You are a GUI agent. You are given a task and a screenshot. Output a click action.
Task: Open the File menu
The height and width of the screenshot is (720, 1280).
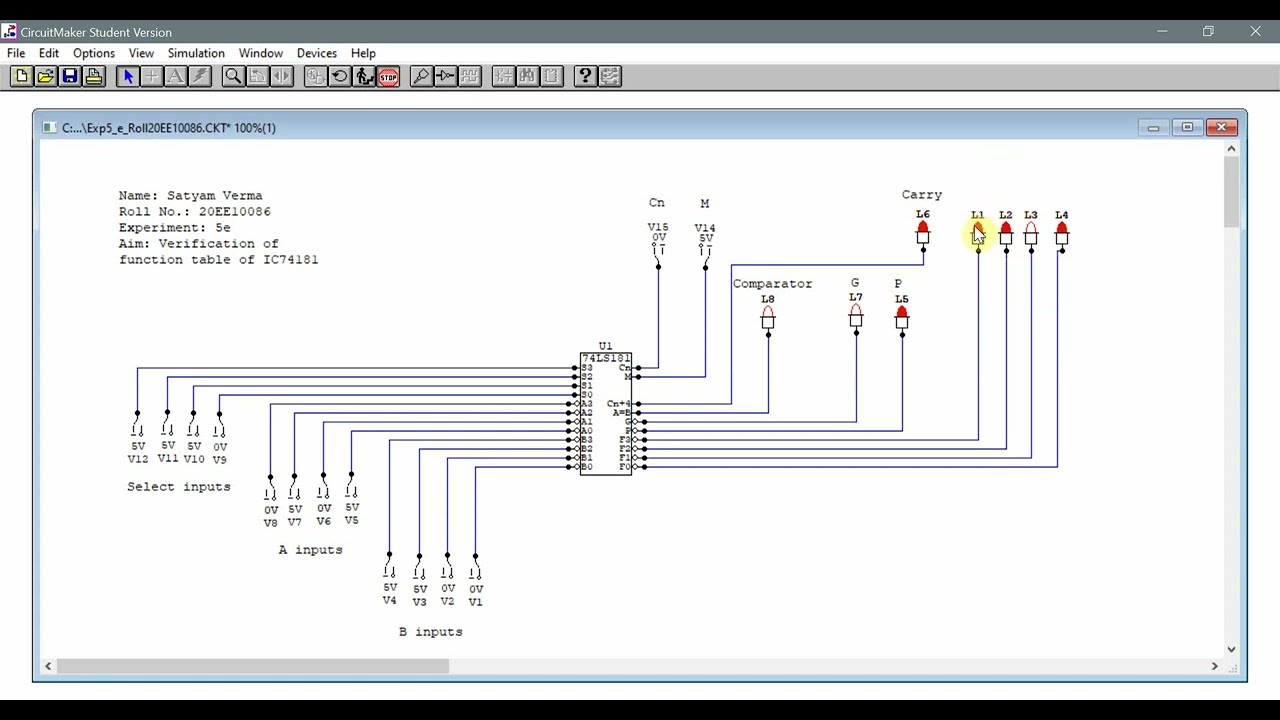click(x=16, y=53)
